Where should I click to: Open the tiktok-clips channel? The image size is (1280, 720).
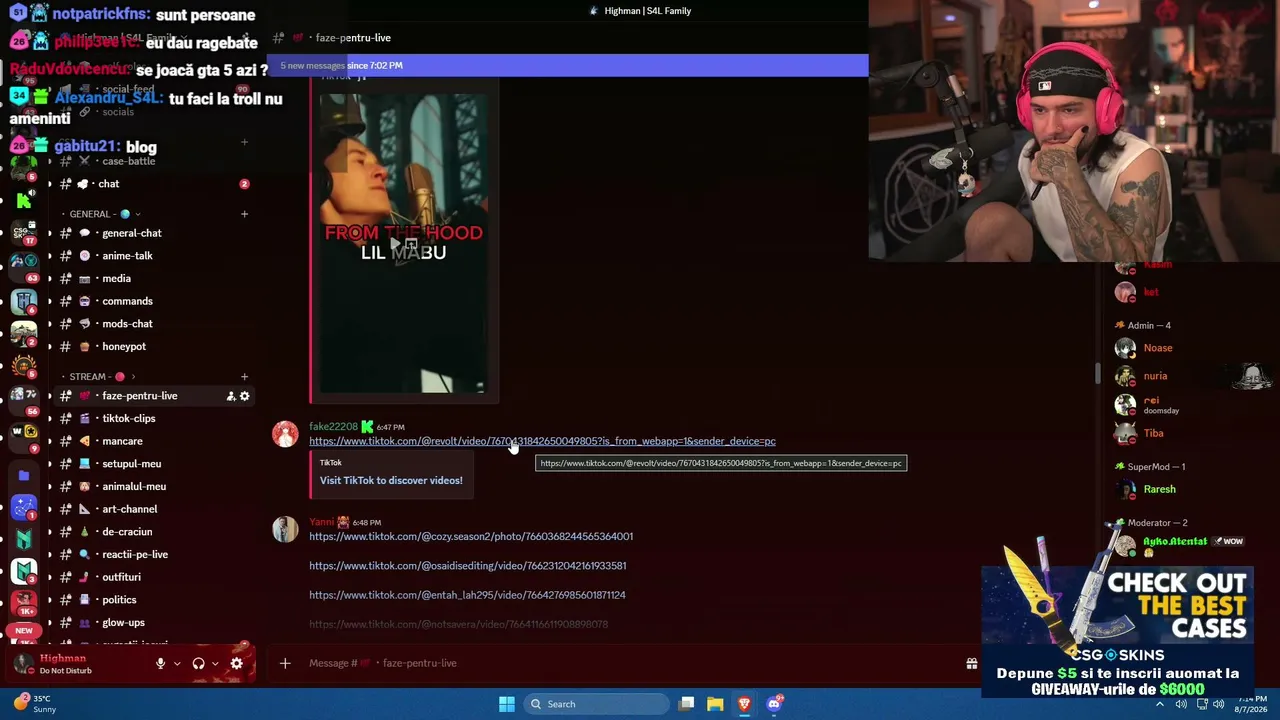(x=150, y=418)
